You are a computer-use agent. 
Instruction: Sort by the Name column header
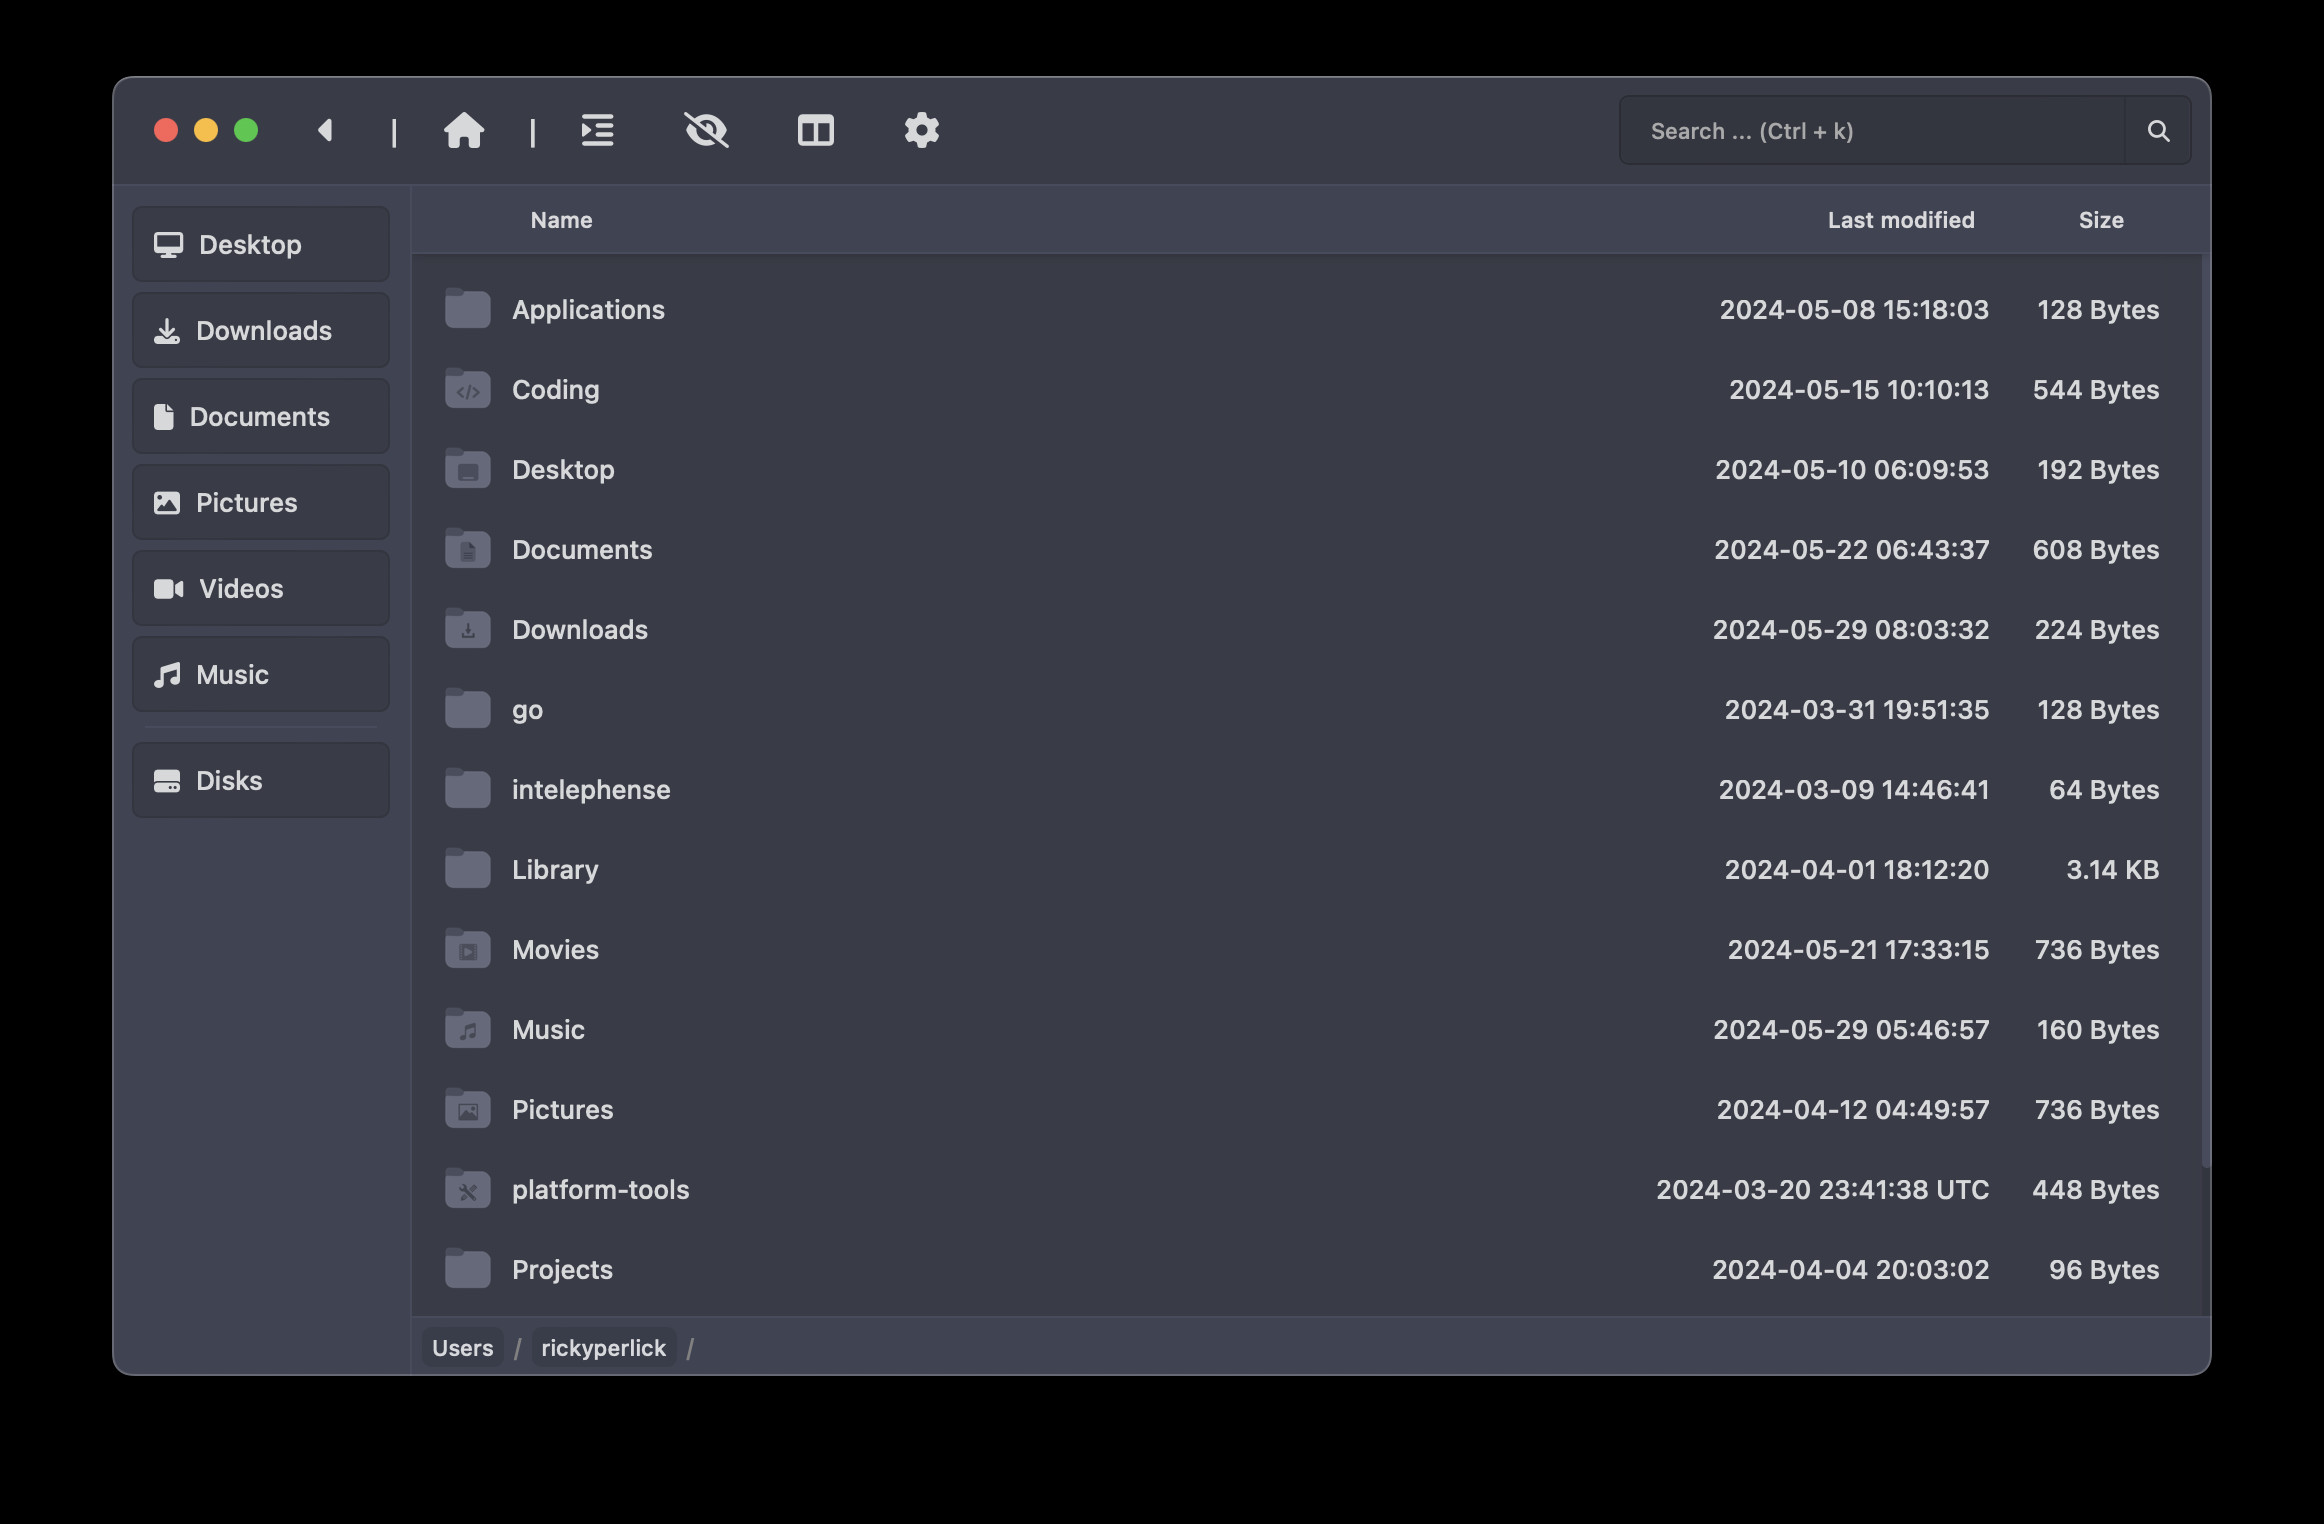click(x=561, y=220)
